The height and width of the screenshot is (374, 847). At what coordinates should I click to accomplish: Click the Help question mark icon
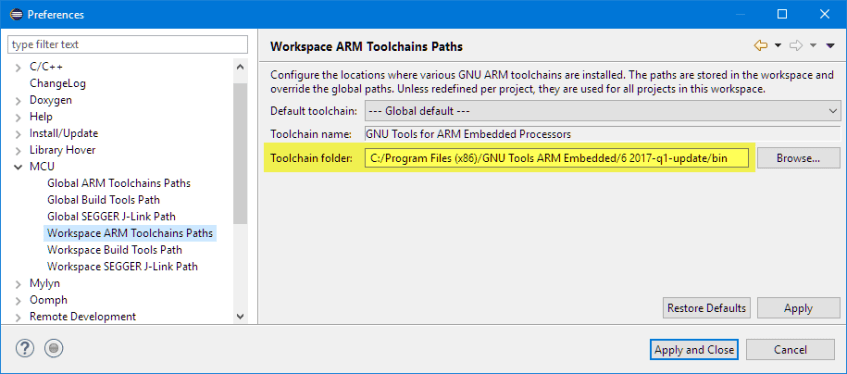click(25, 349)
